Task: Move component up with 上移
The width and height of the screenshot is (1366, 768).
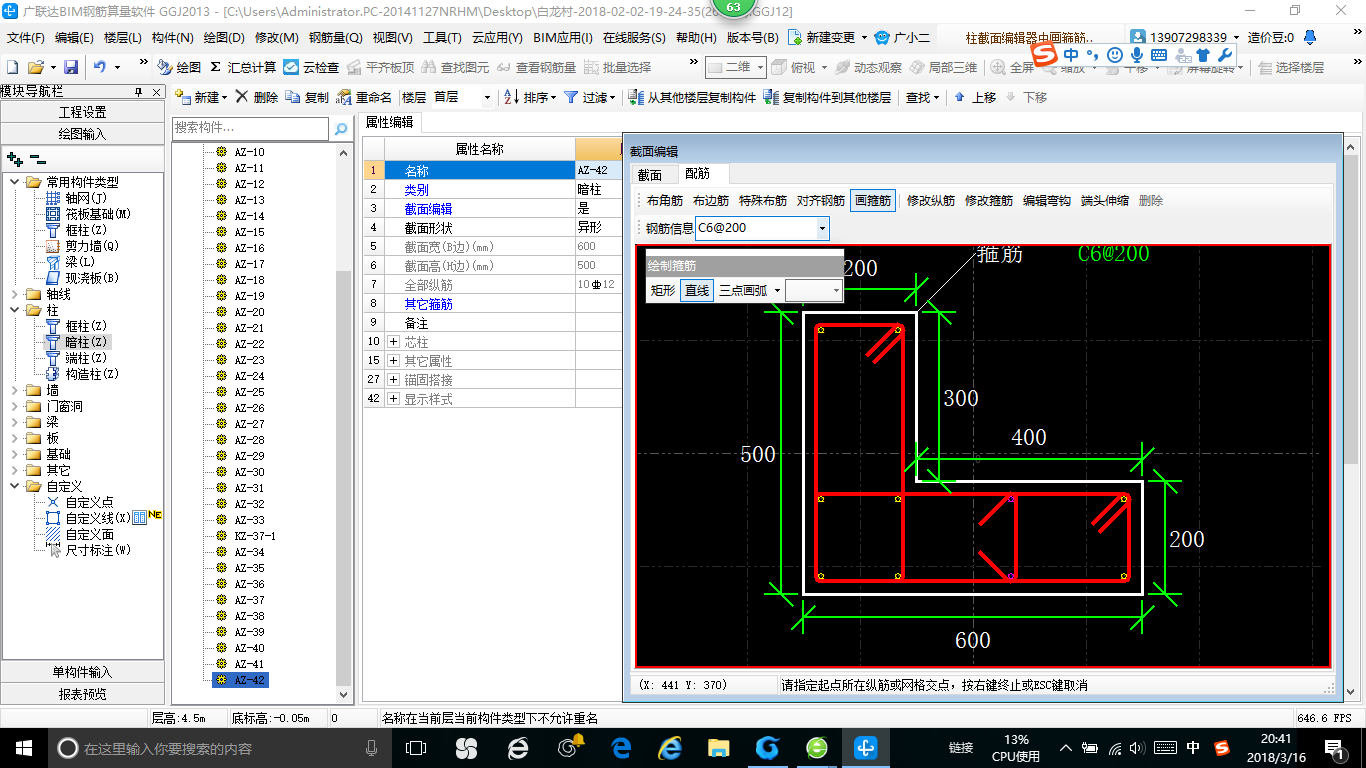Action: pos(975,97)
